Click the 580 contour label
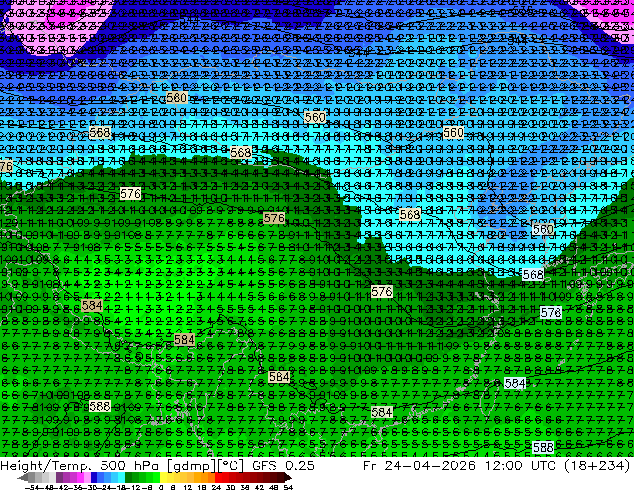The height and width of the screenshot is (490, 634). pos(177,97)
